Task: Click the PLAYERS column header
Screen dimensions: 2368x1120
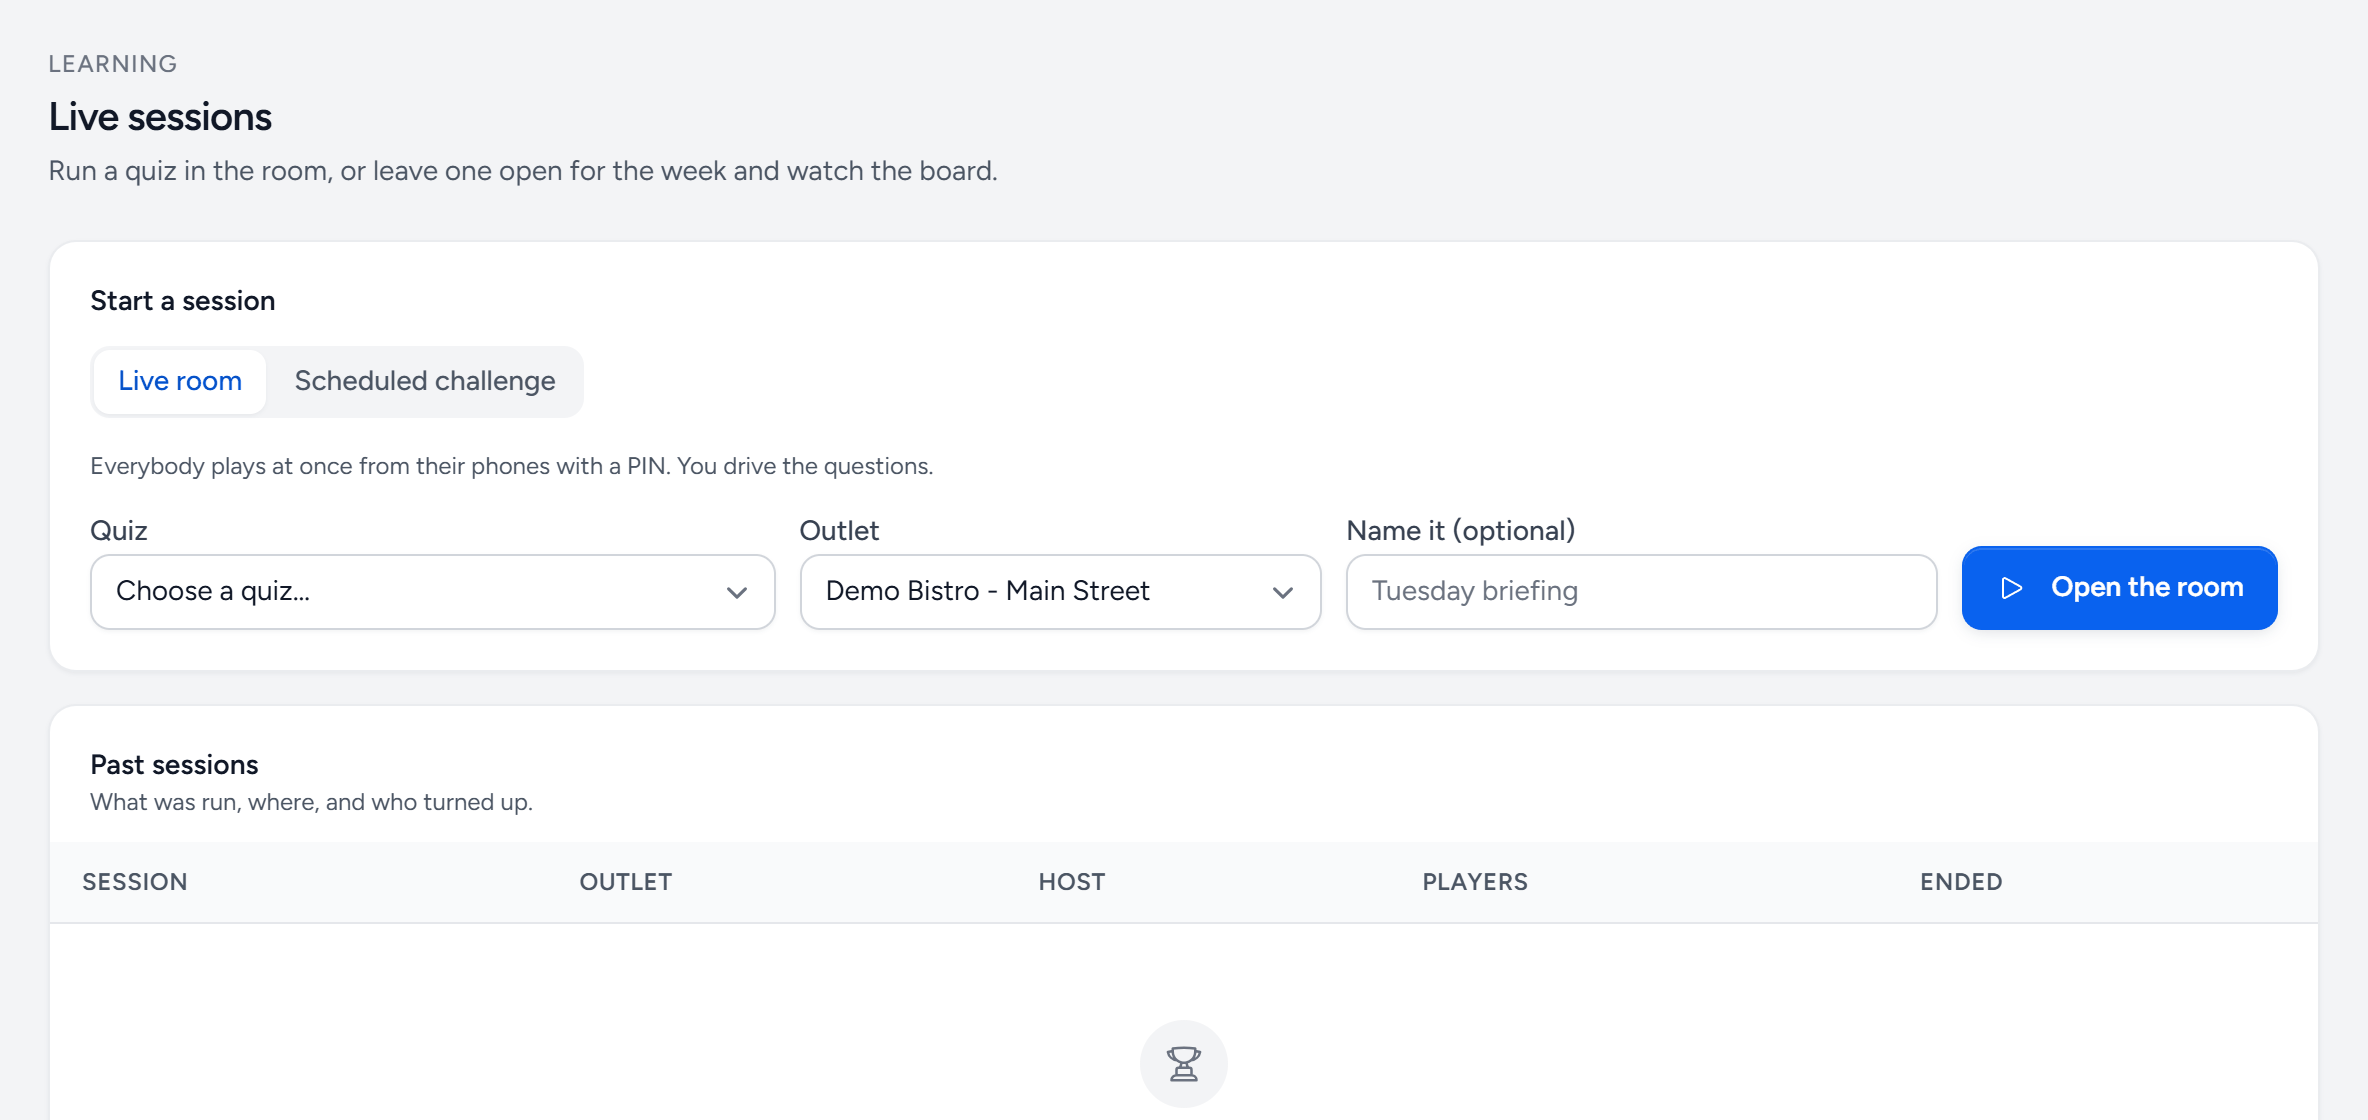Action: 1475,882
